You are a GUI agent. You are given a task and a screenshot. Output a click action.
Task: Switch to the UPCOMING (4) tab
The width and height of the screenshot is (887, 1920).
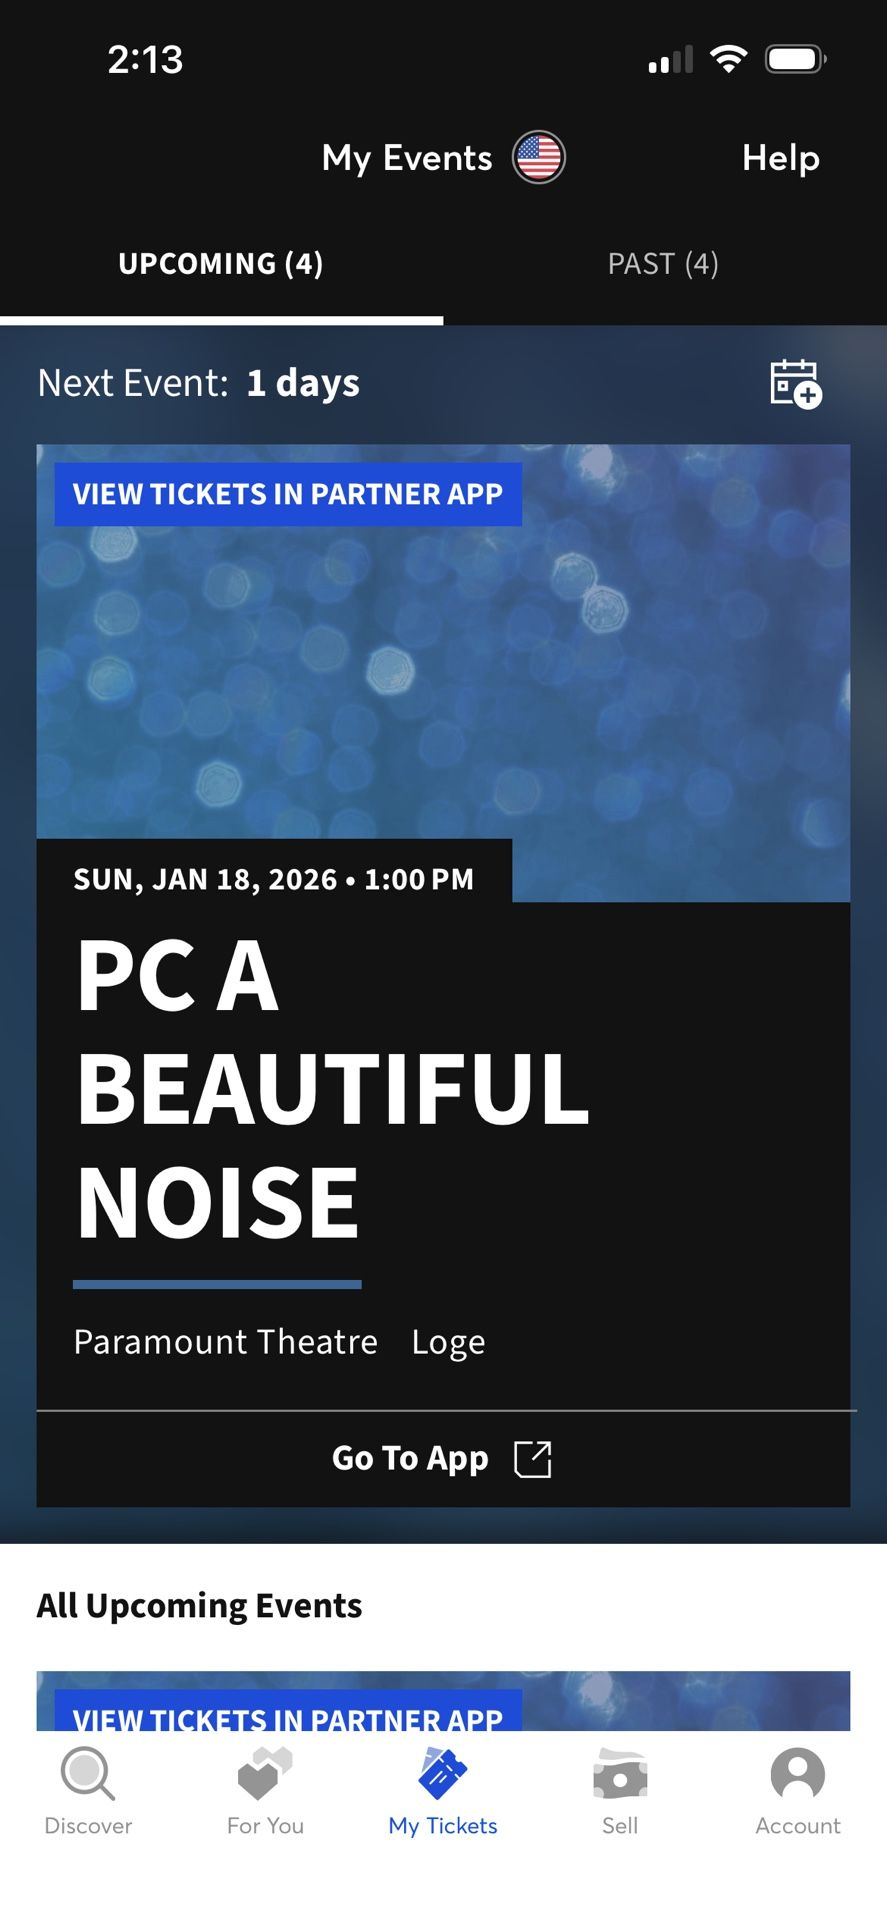coord(221,264)
